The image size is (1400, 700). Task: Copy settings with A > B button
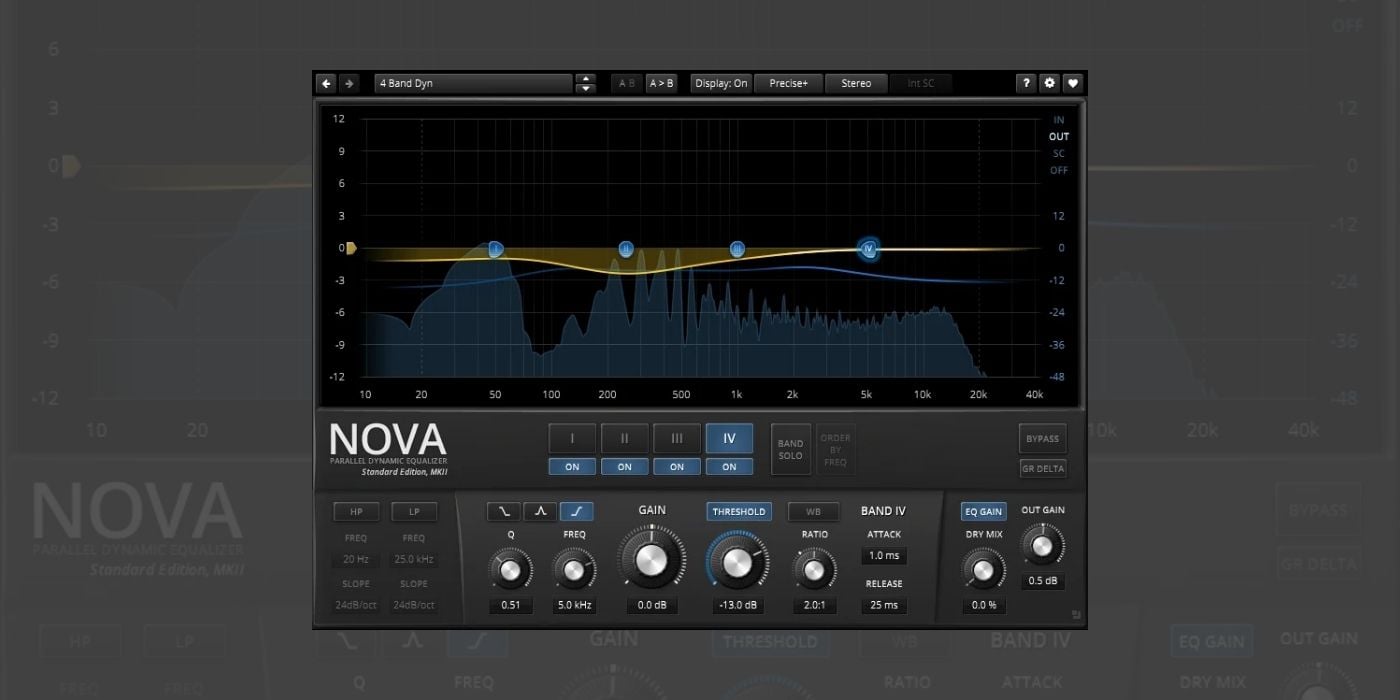click(661, 83)
